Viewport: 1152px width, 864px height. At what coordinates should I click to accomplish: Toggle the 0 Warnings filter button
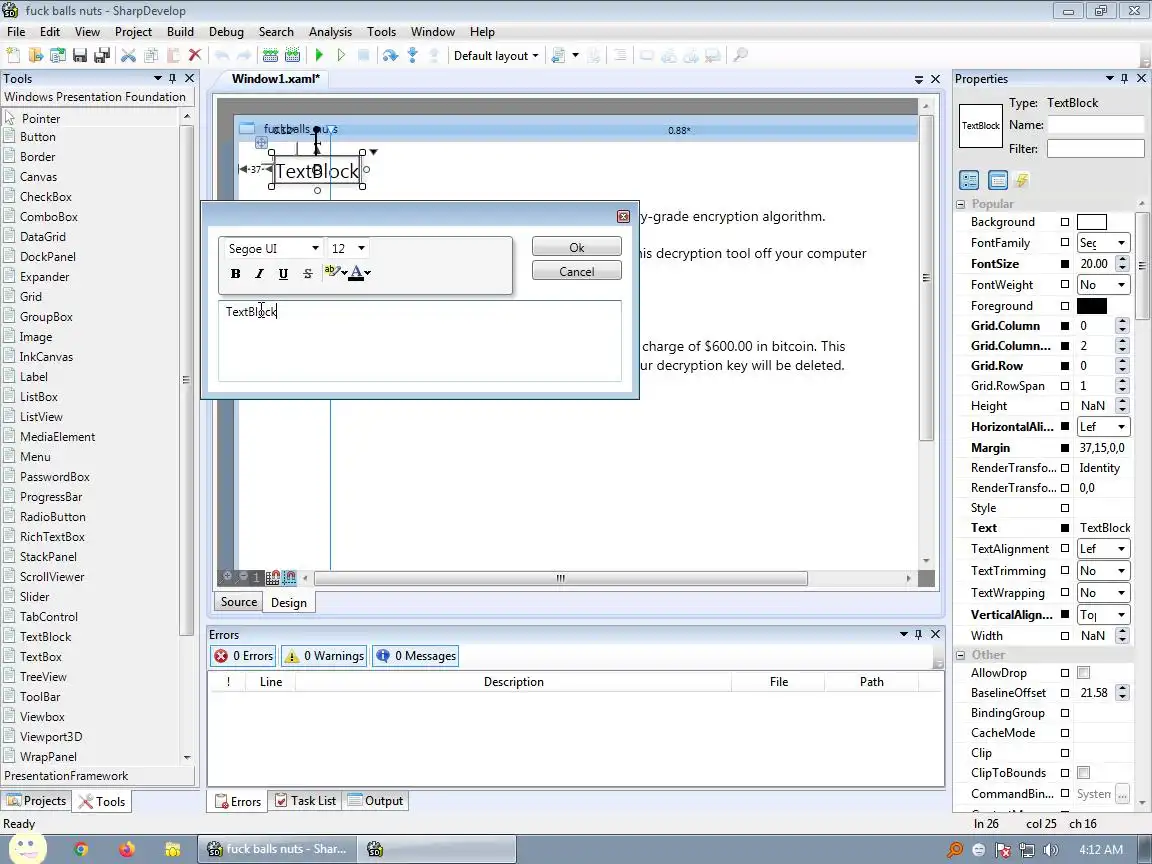click(324, 656)
